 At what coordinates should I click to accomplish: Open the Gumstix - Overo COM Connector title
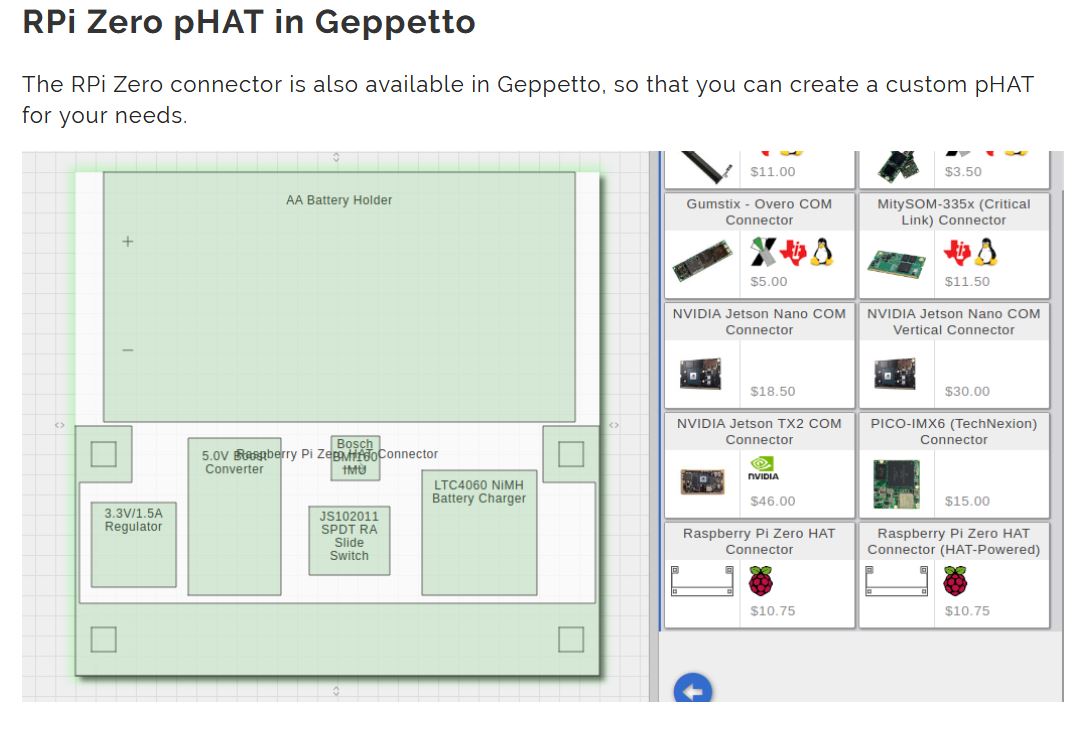pyautogui.click(x=759, y=212)
